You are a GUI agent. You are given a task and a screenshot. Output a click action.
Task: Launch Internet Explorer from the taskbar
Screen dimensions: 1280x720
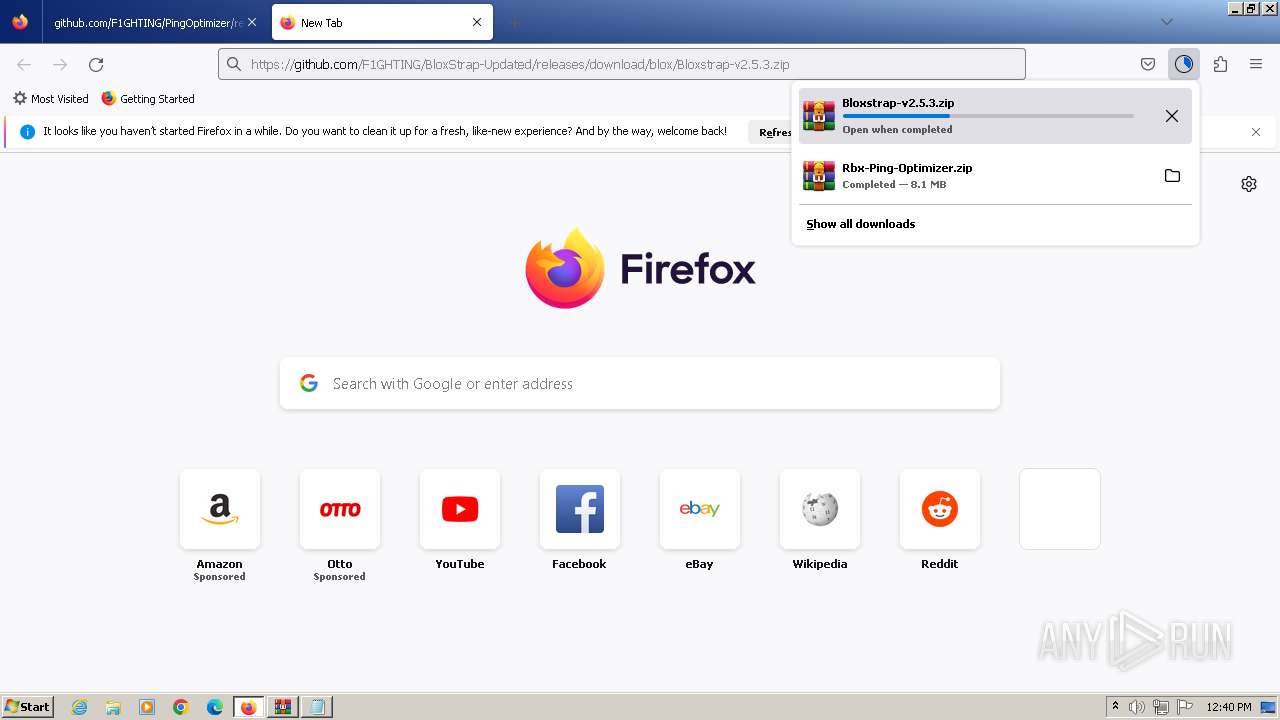(80, 707)
